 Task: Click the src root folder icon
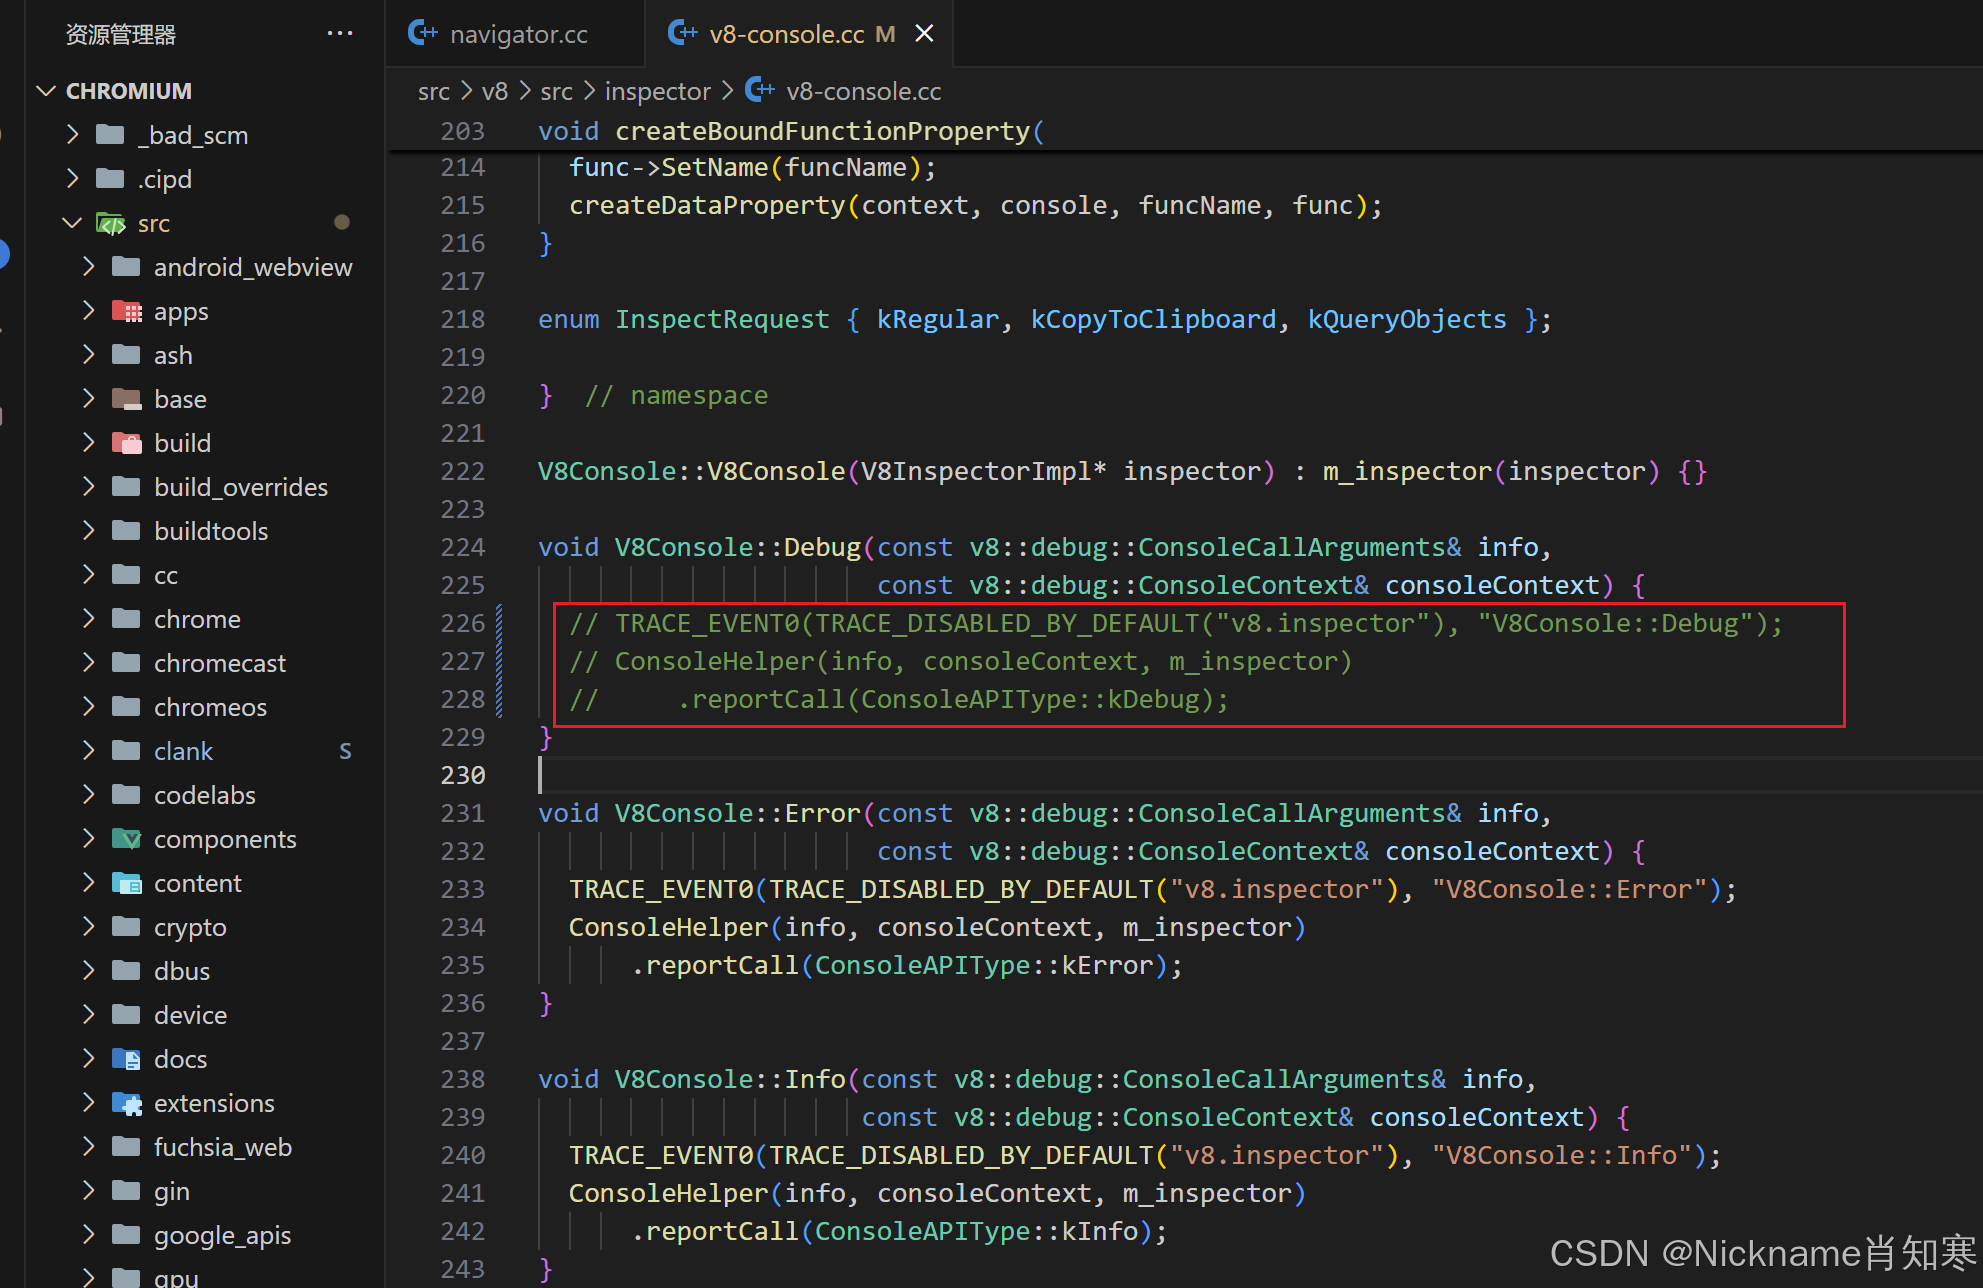pos(110,223)
